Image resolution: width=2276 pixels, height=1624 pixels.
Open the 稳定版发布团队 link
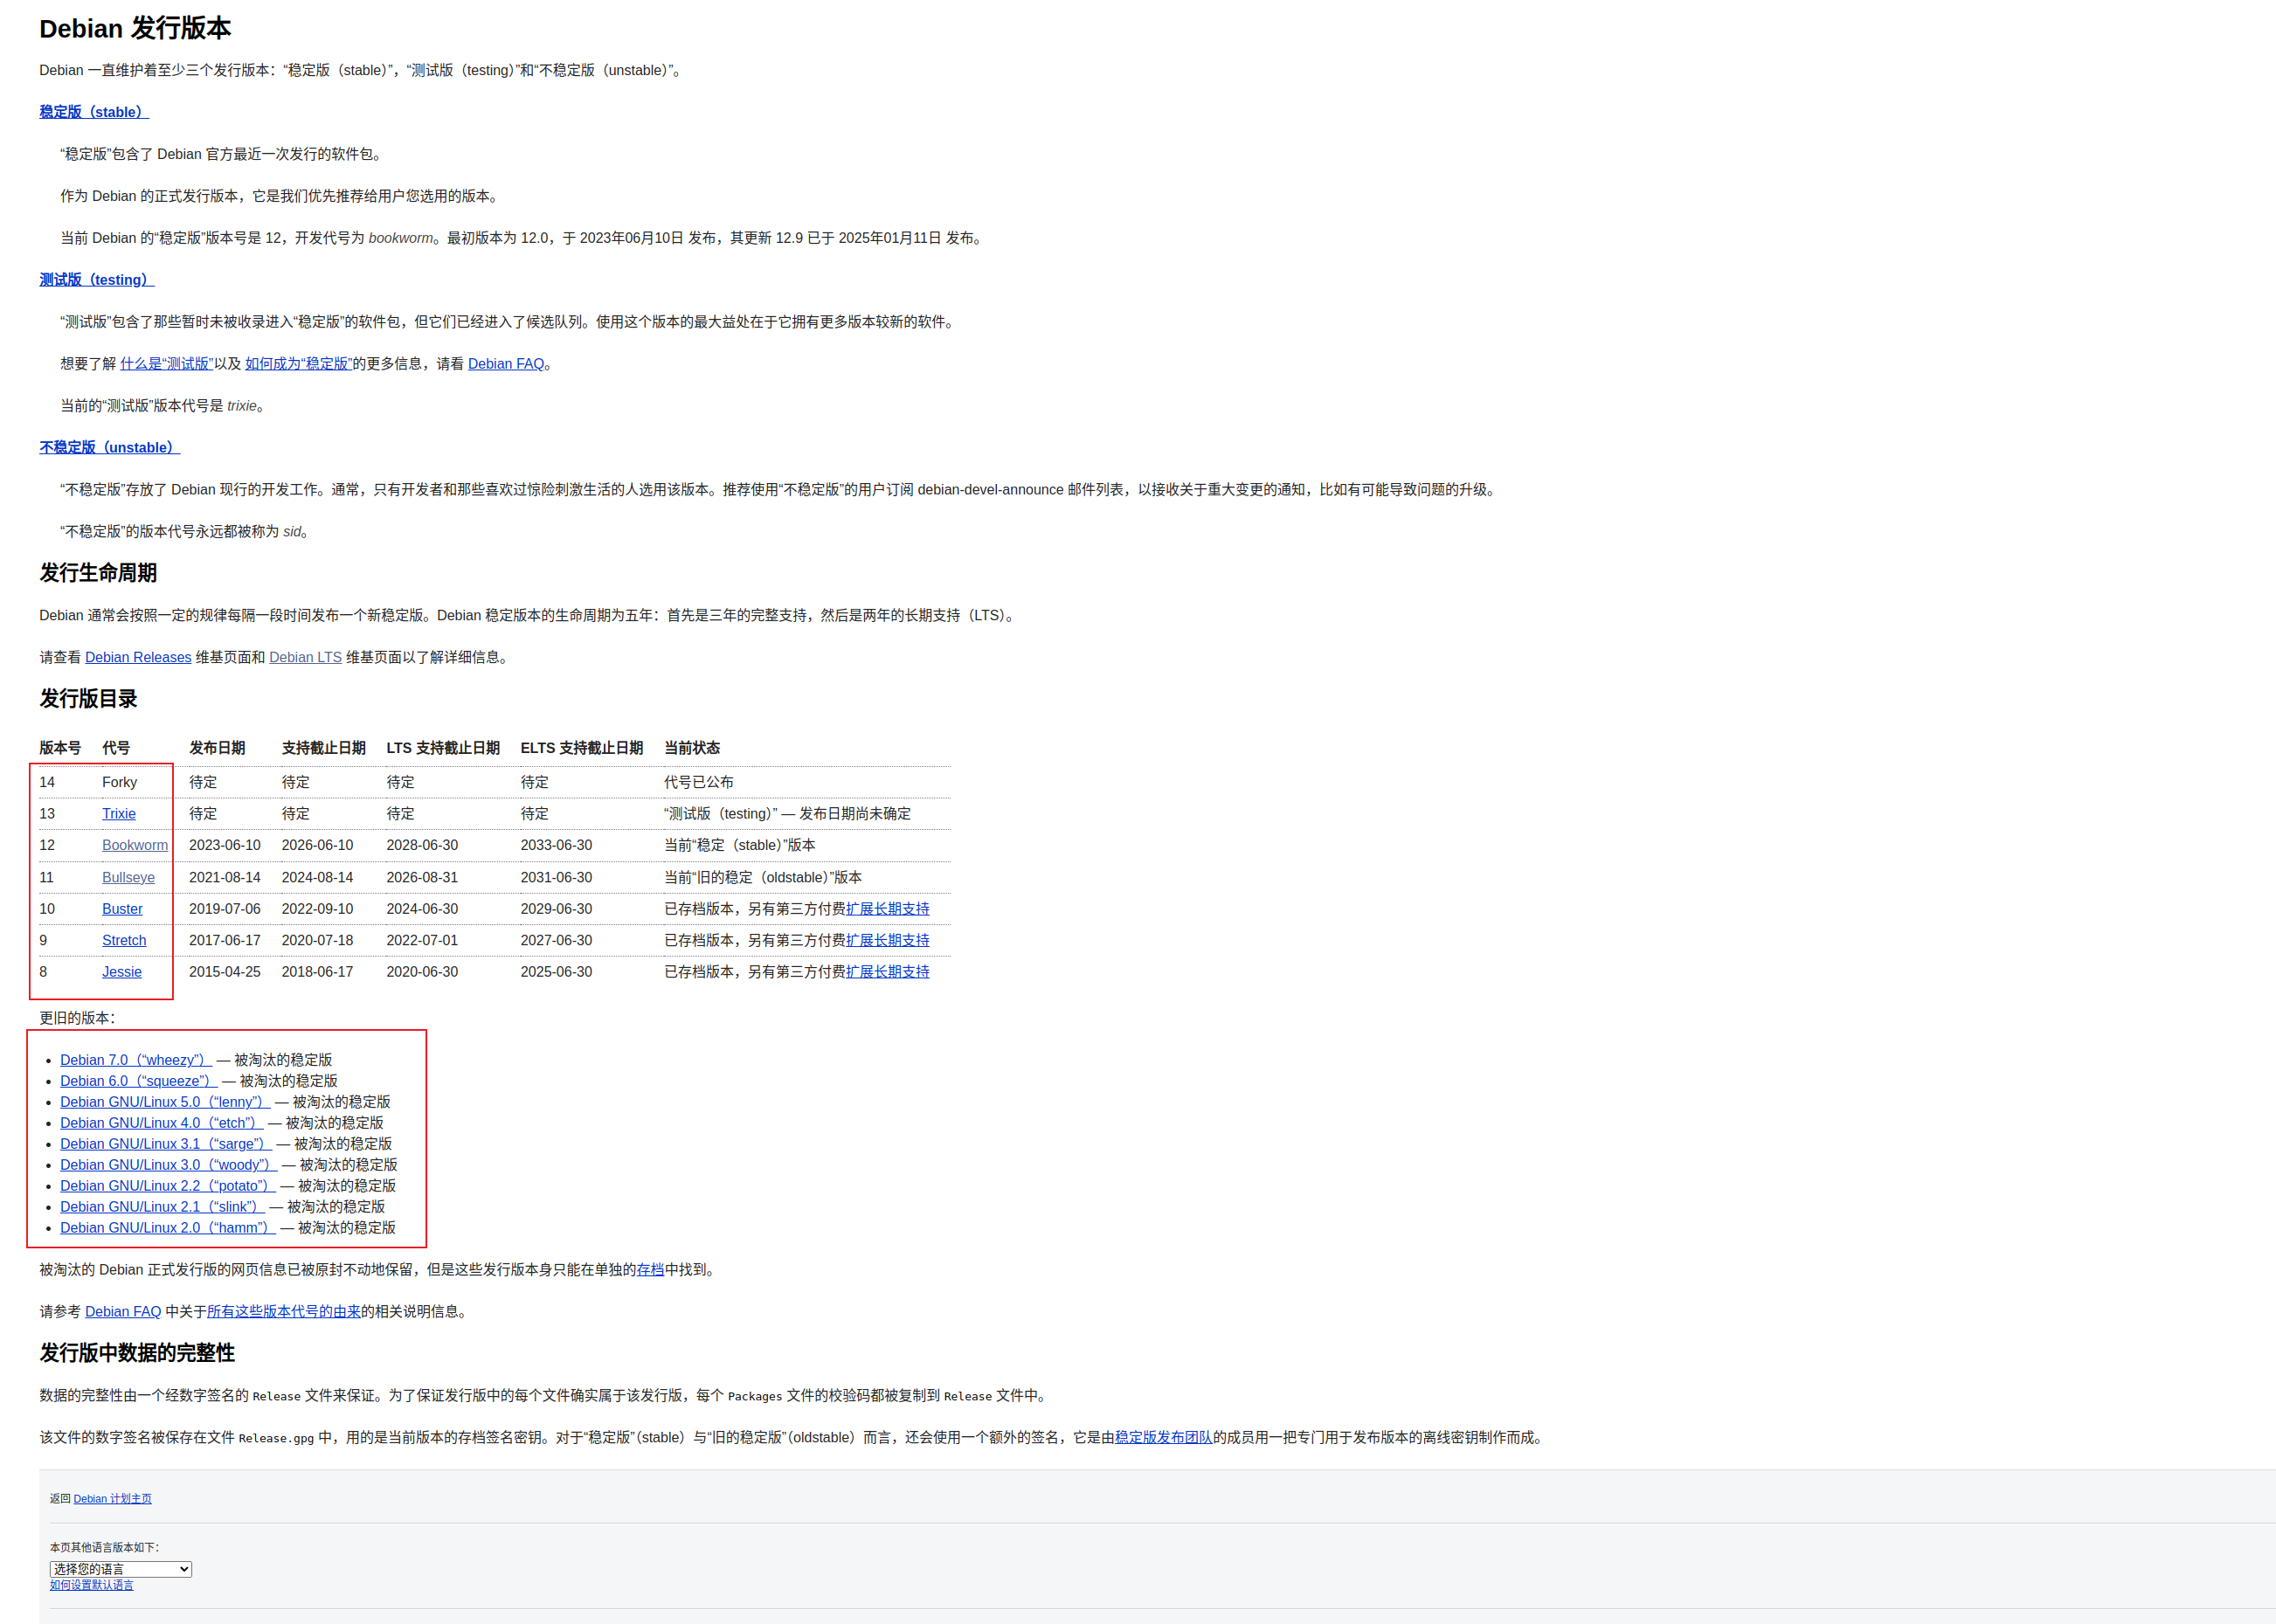[x=1164, y=1437]
